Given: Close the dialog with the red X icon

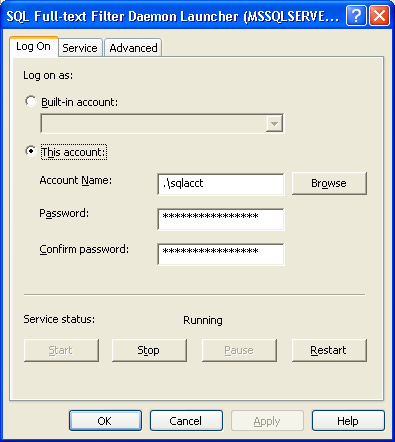Looking at the screenshot, I should click(380, 16).
